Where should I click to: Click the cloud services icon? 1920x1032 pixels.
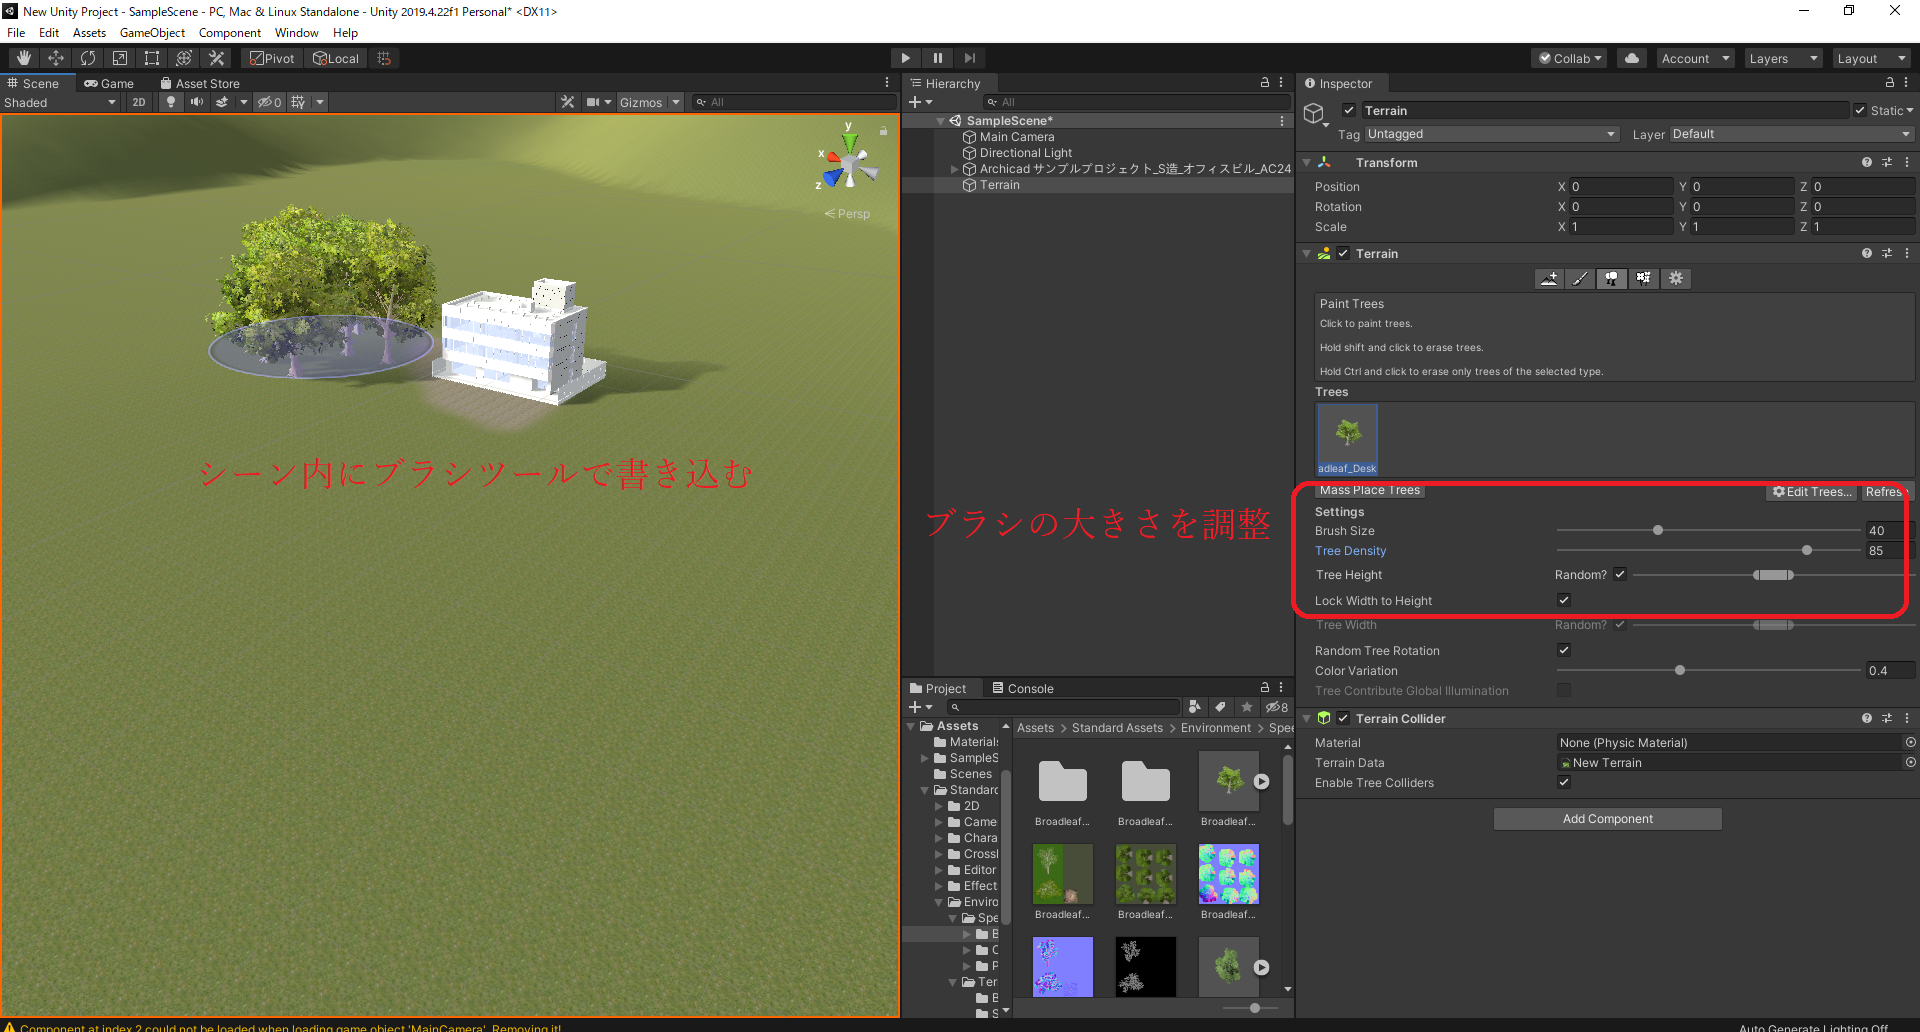(1632, 58)
